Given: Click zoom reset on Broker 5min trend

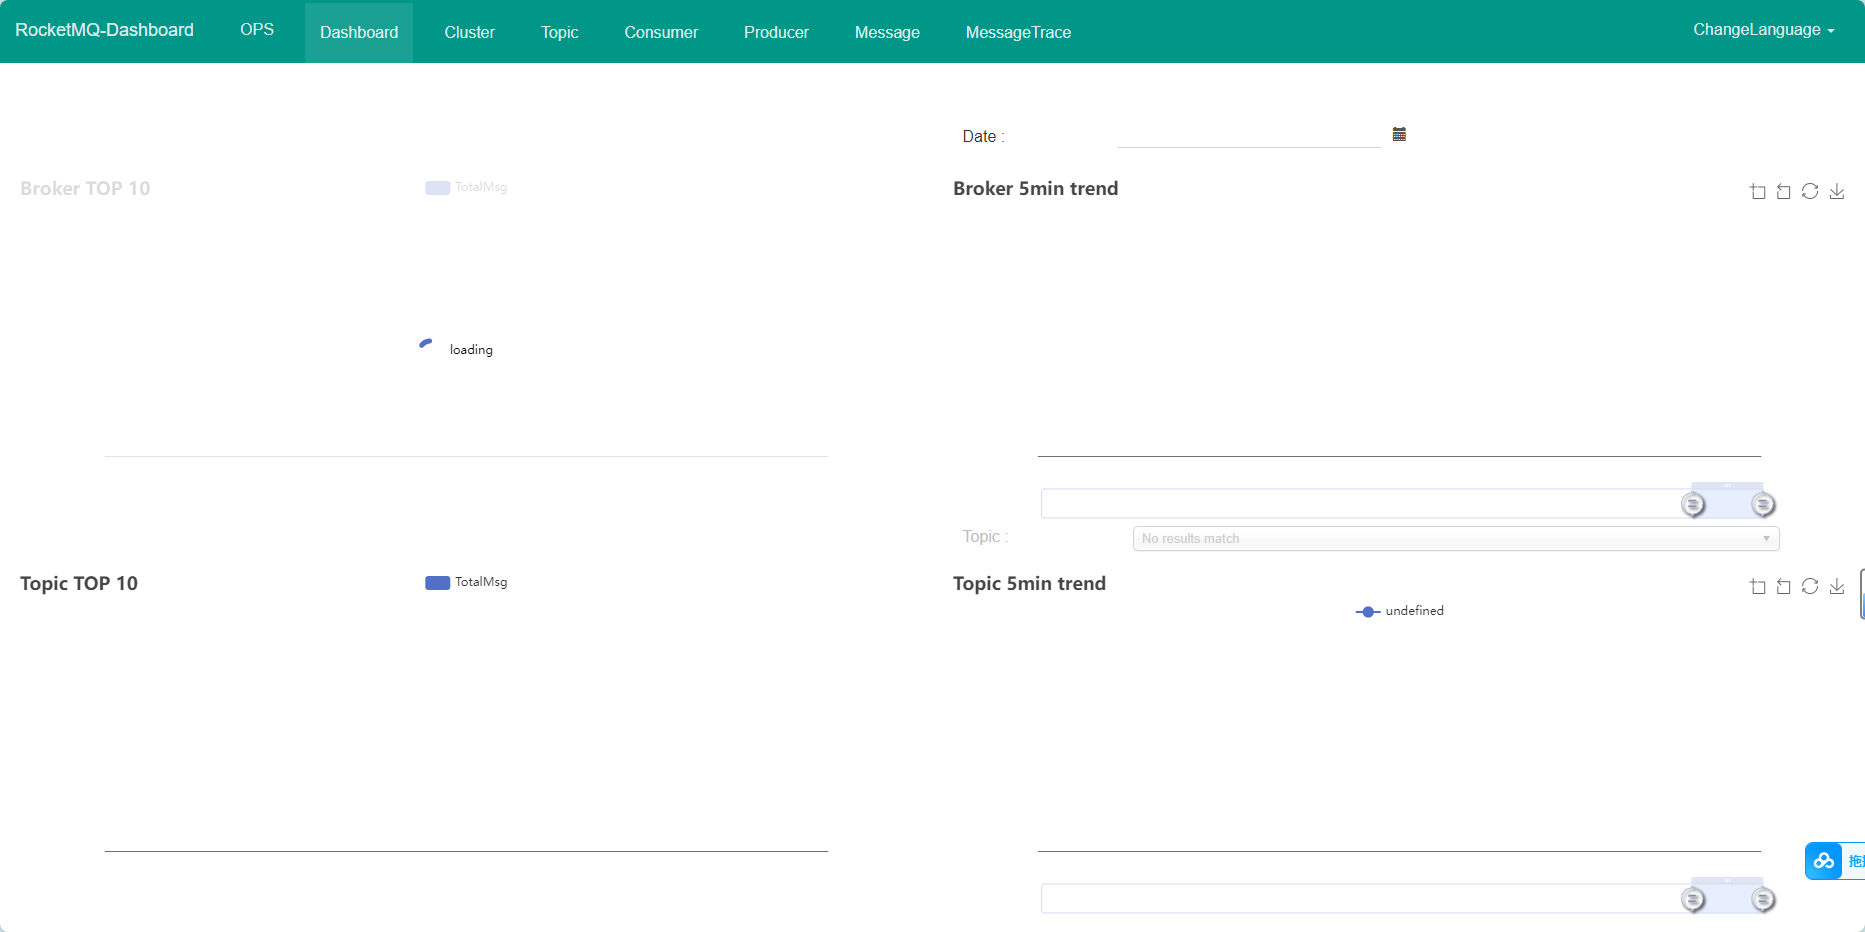Looking at the screenshot, I should [1784, 191].
